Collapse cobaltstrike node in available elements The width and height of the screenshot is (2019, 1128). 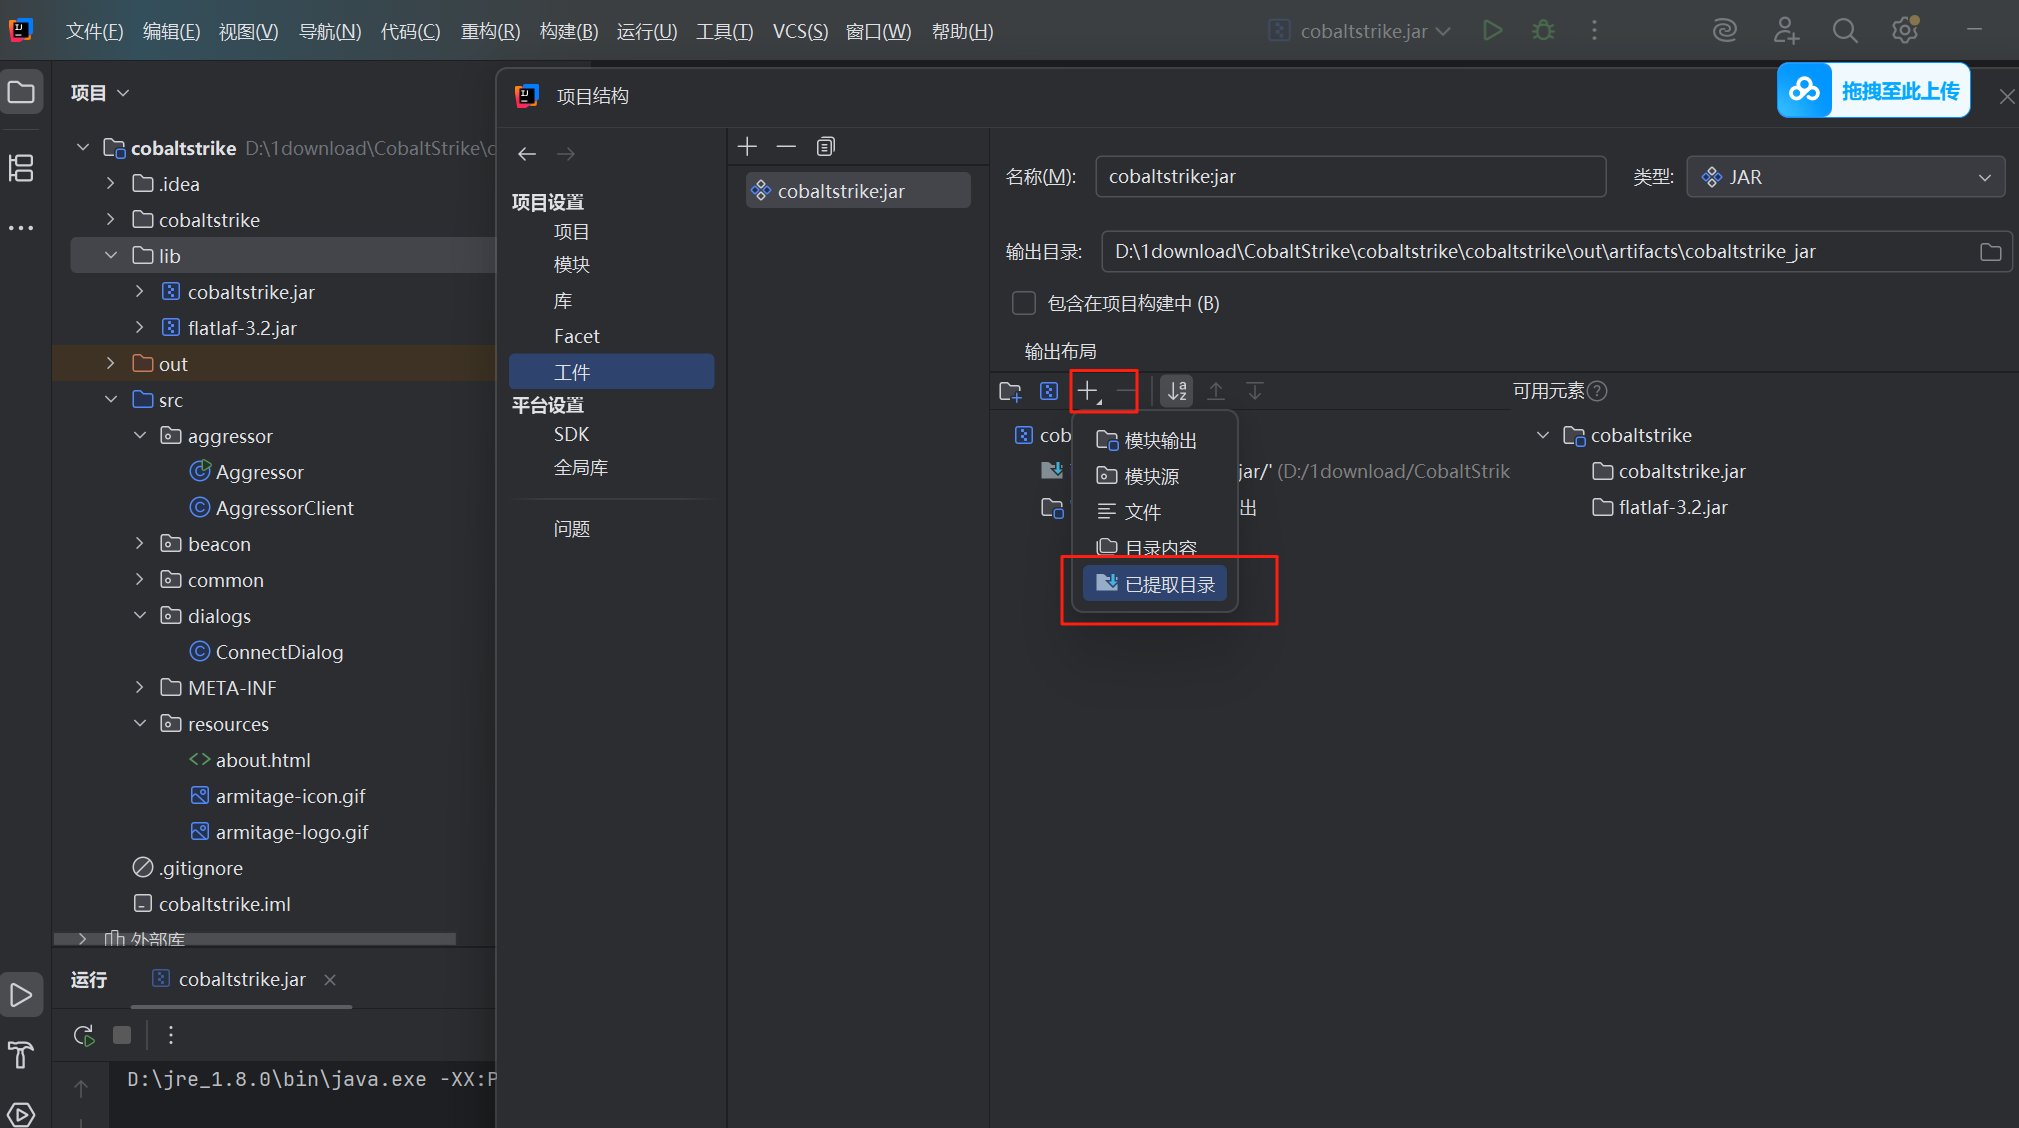click(x=1543, y=435)
